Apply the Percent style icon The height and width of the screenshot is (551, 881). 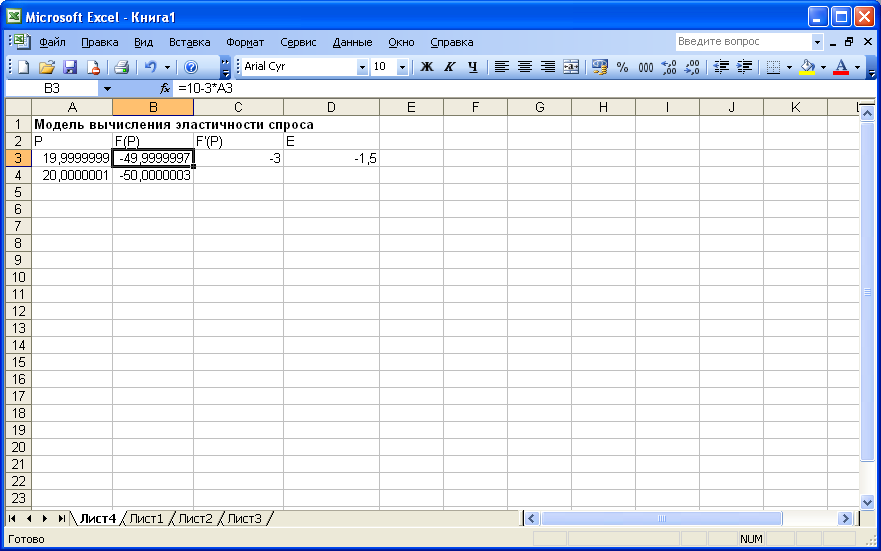click(x=623, y=67)
